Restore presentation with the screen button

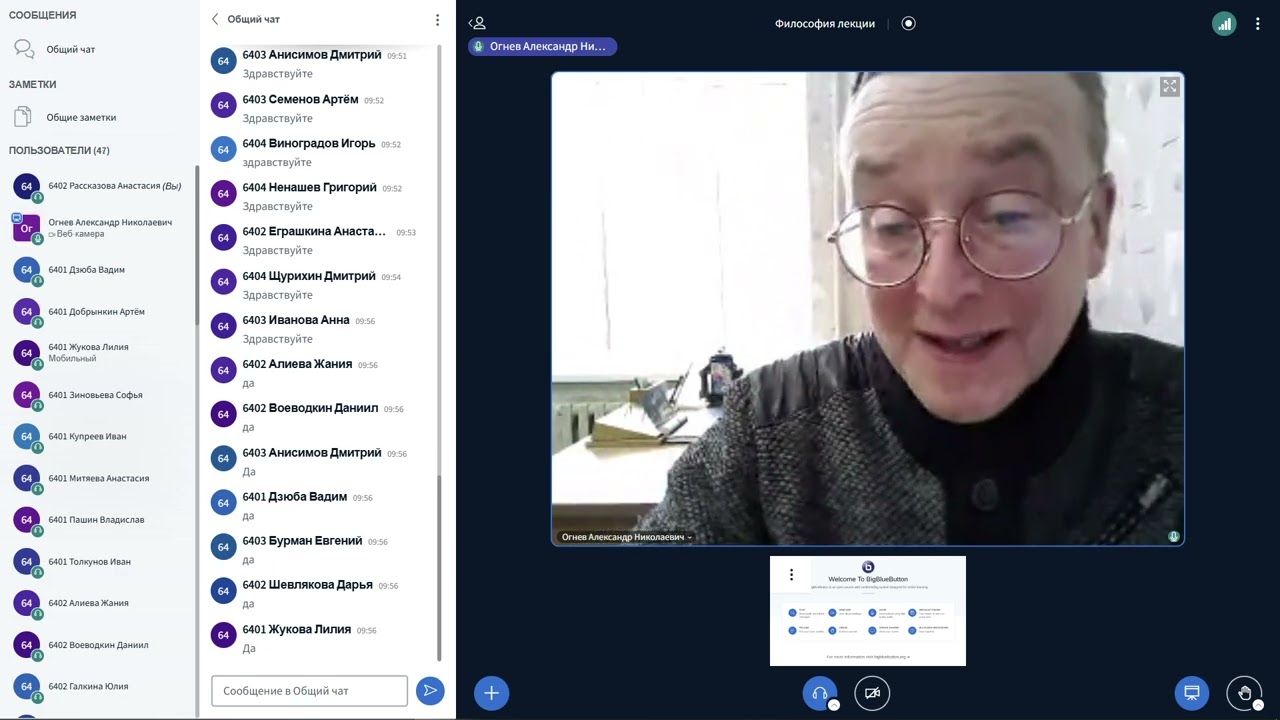pos(1192,693)
